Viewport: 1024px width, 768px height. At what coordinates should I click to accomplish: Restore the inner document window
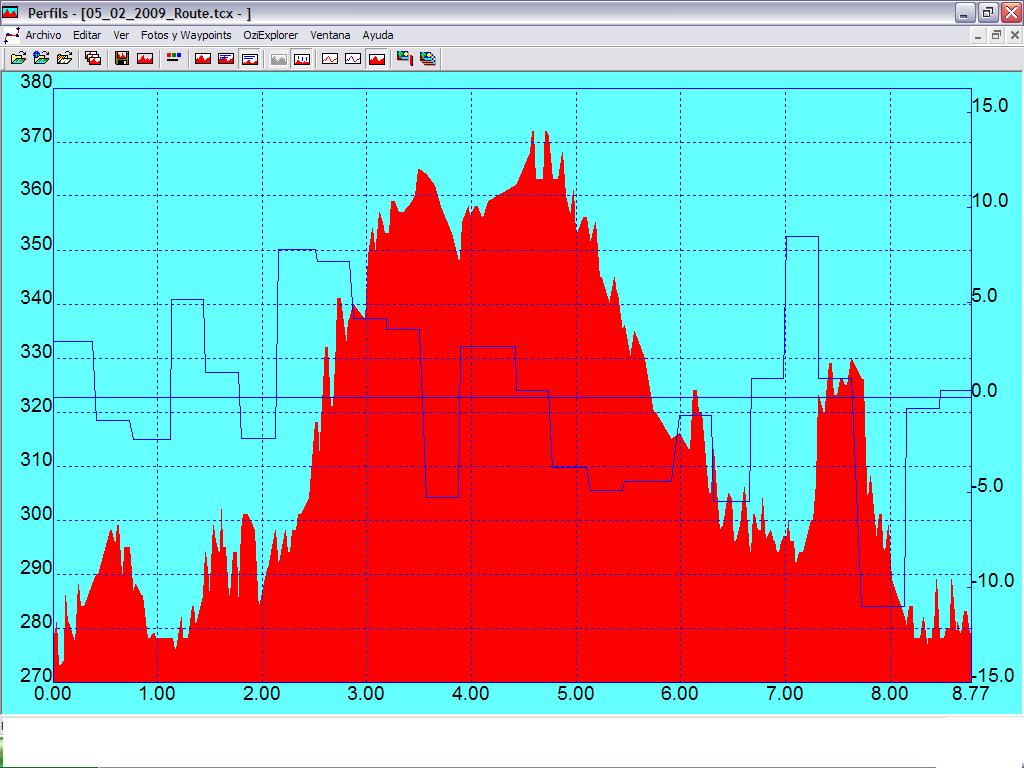click(996, 35)
